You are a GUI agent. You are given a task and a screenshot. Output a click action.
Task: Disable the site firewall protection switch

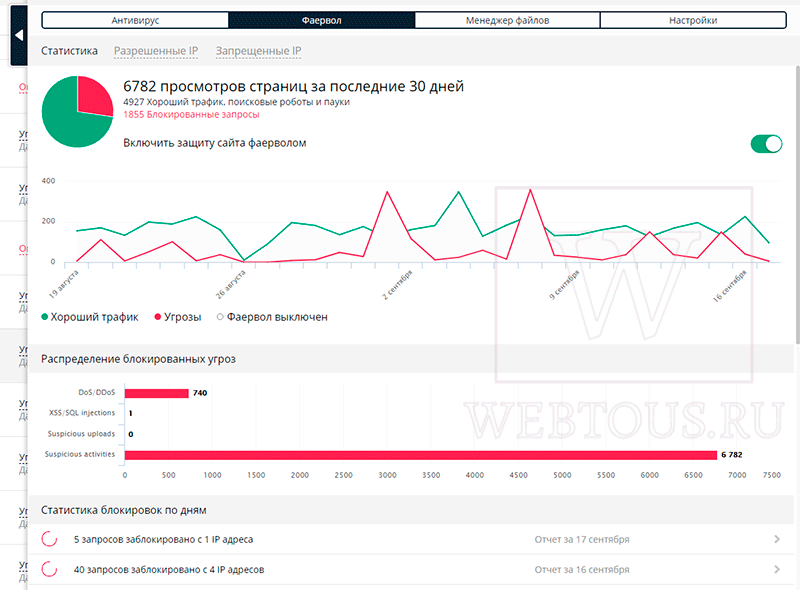coord(766,144)
